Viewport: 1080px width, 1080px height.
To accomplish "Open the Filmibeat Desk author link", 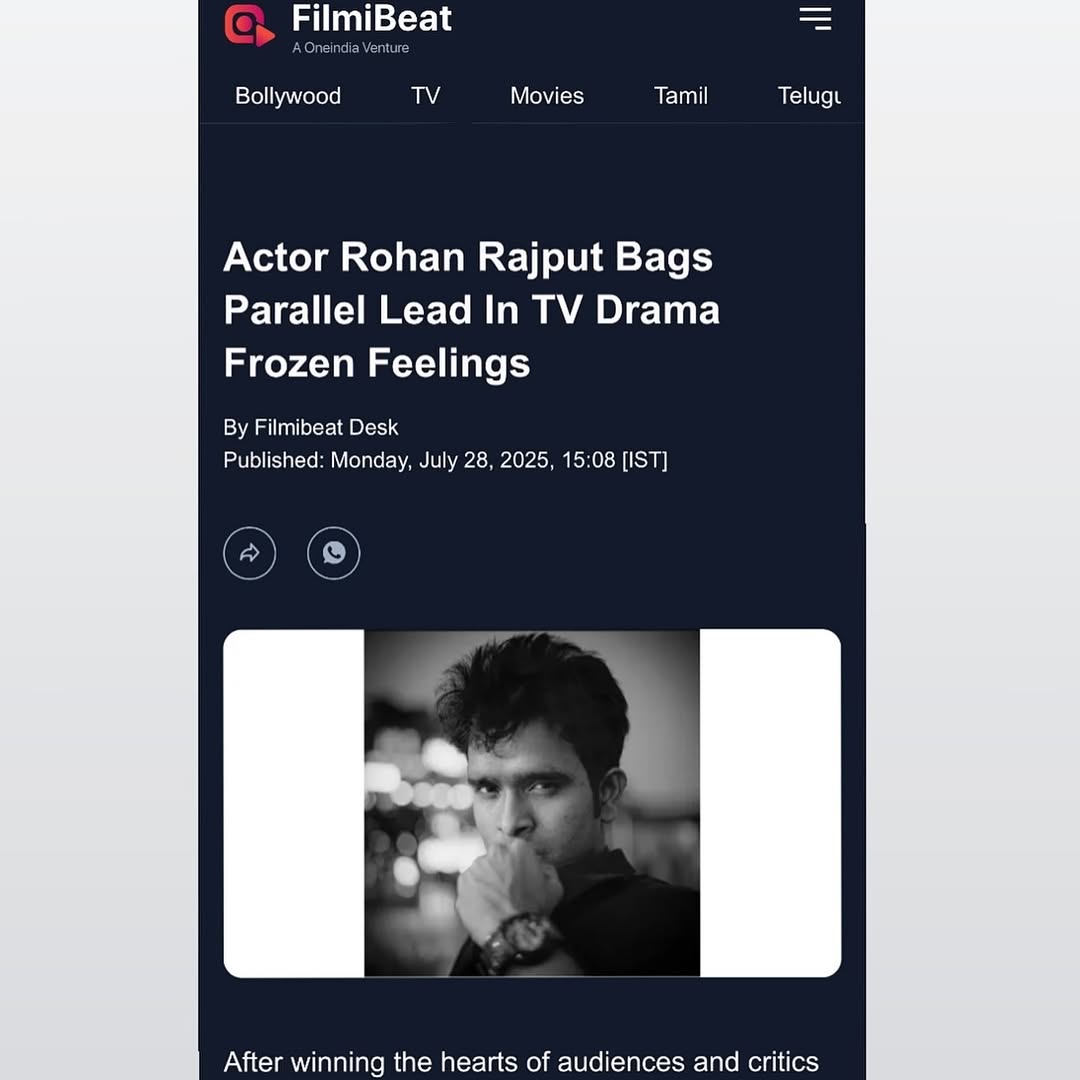I will tap(326, 427).
